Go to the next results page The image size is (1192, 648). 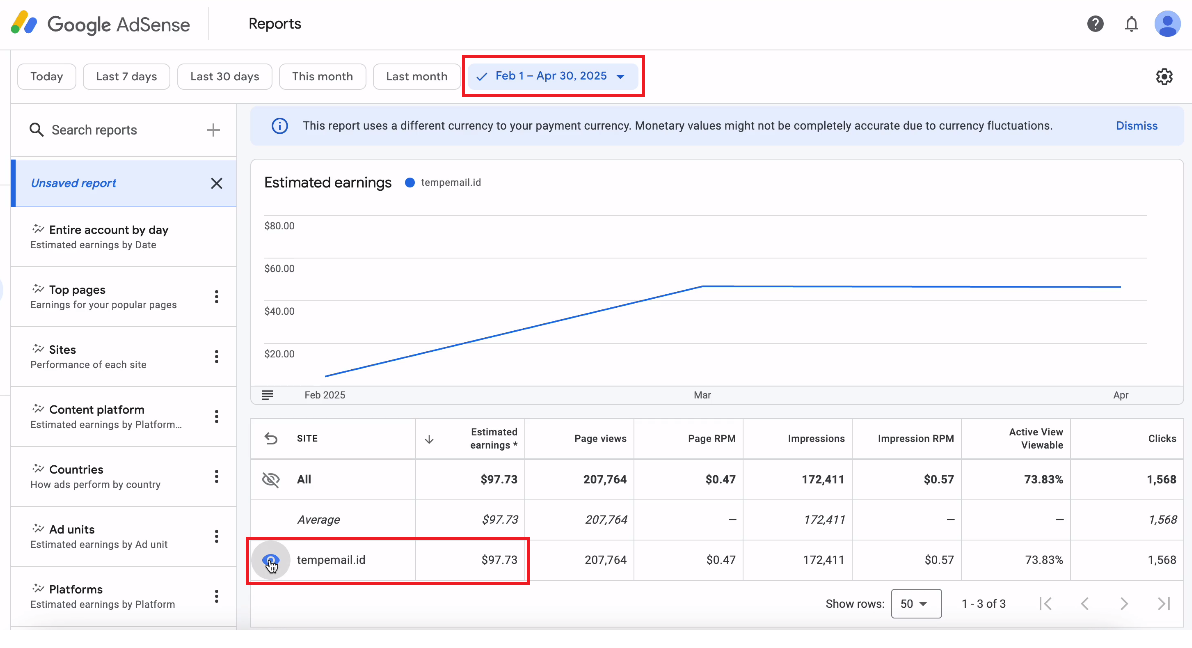(1124, 604)
